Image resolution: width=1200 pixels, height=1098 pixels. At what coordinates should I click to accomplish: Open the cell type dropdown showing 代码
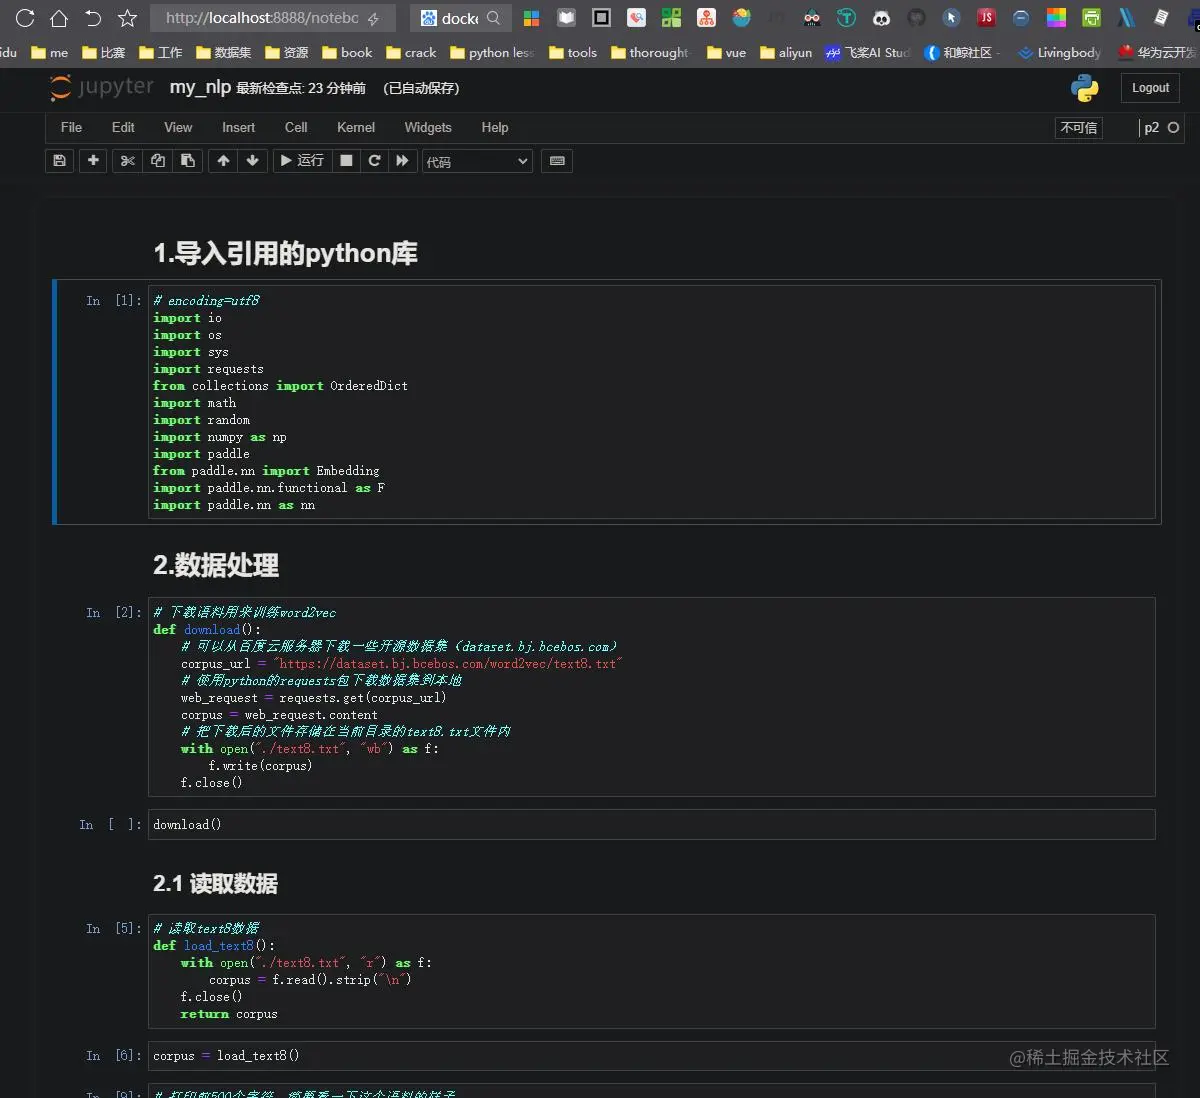click(x=478, y=162)
